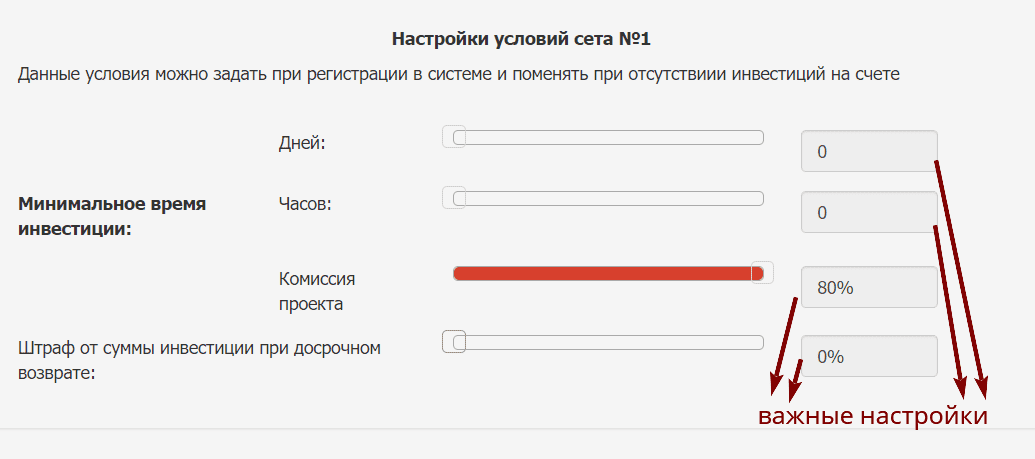Click the Часов slider handle

(x=454, y=198)
